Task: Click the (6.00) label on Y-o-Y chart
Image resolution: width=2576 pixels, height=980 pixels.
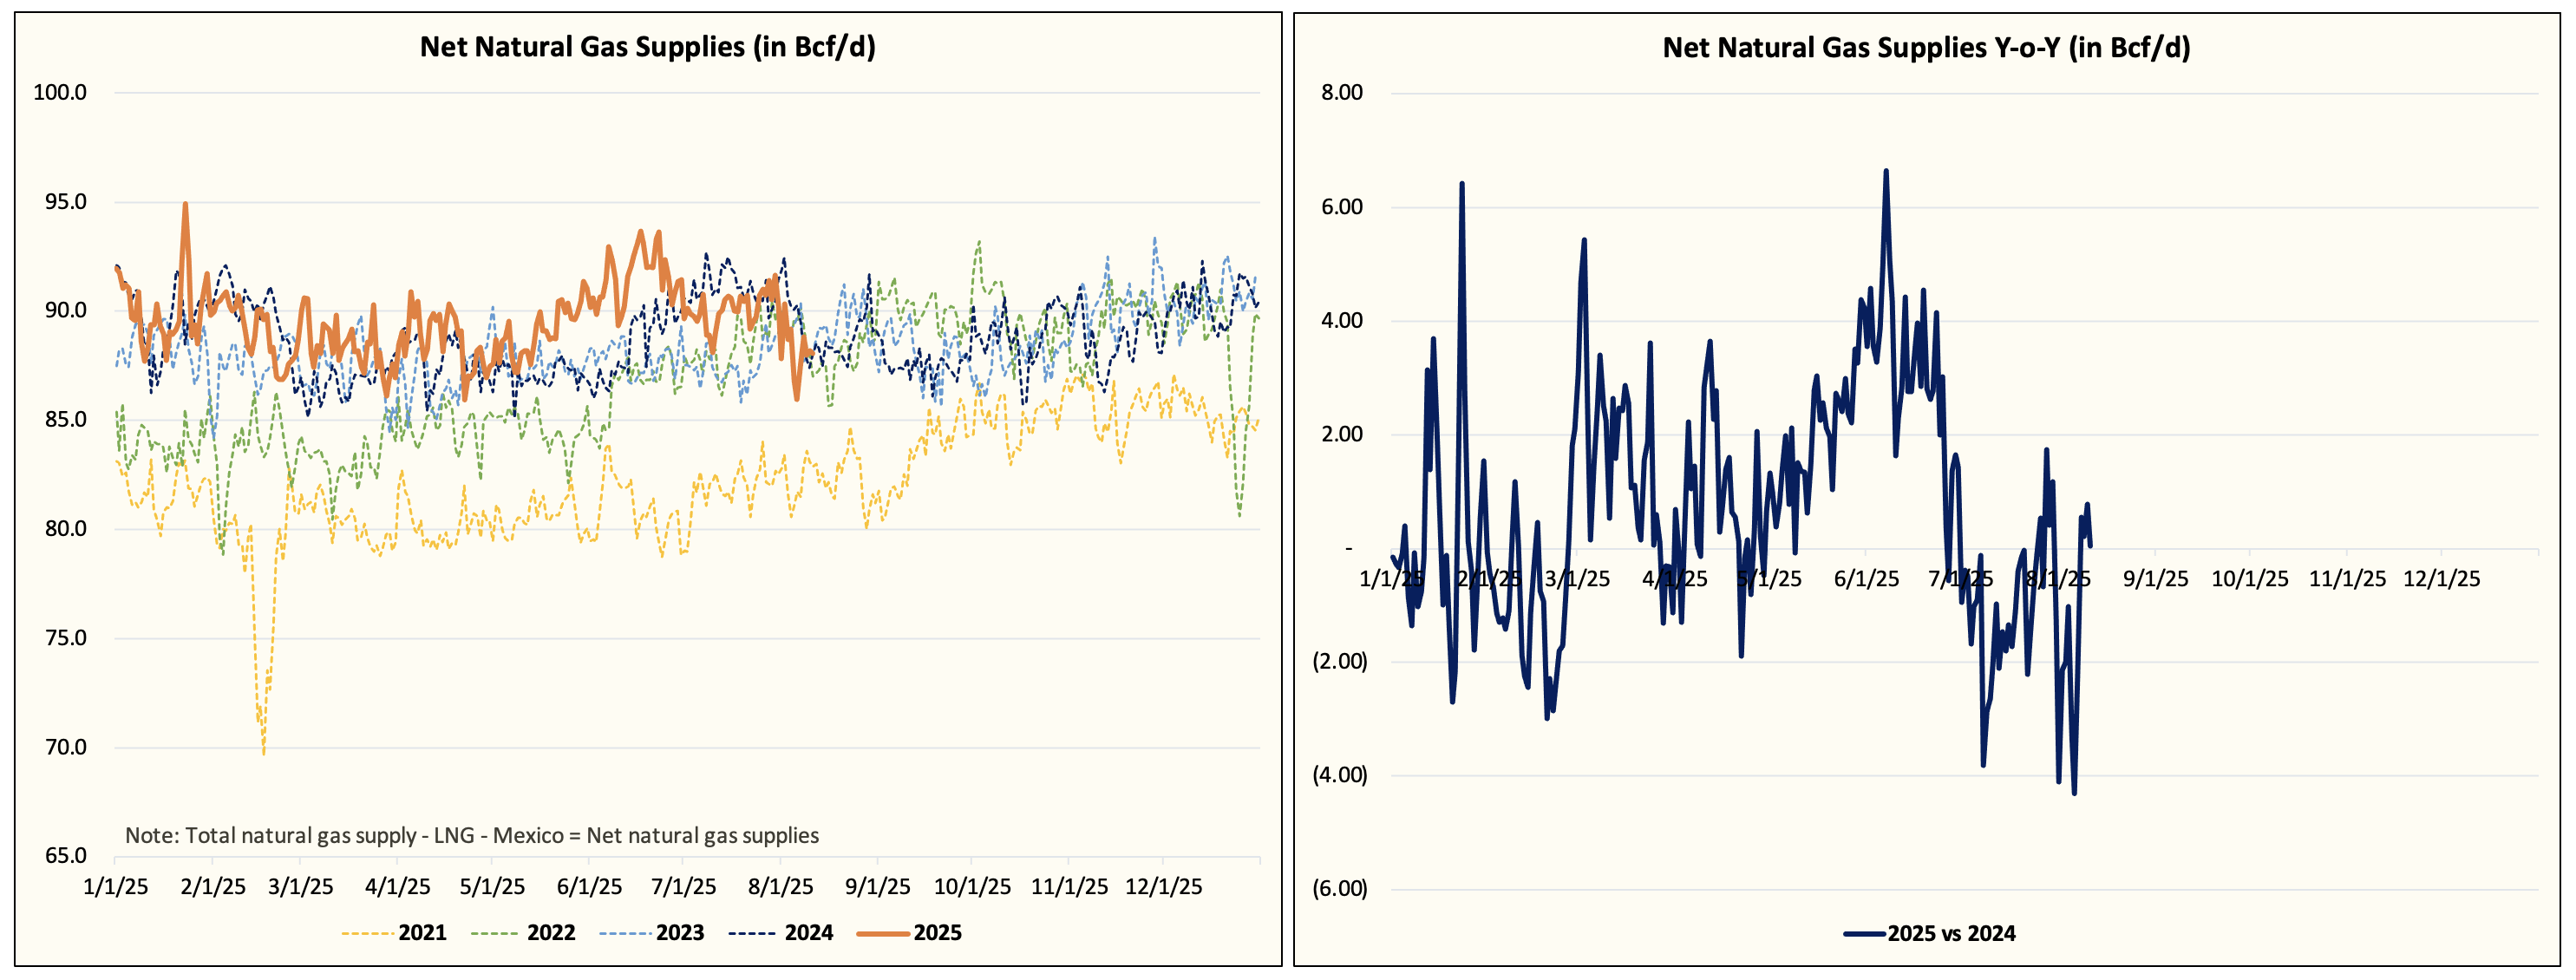Action: 1339,889
